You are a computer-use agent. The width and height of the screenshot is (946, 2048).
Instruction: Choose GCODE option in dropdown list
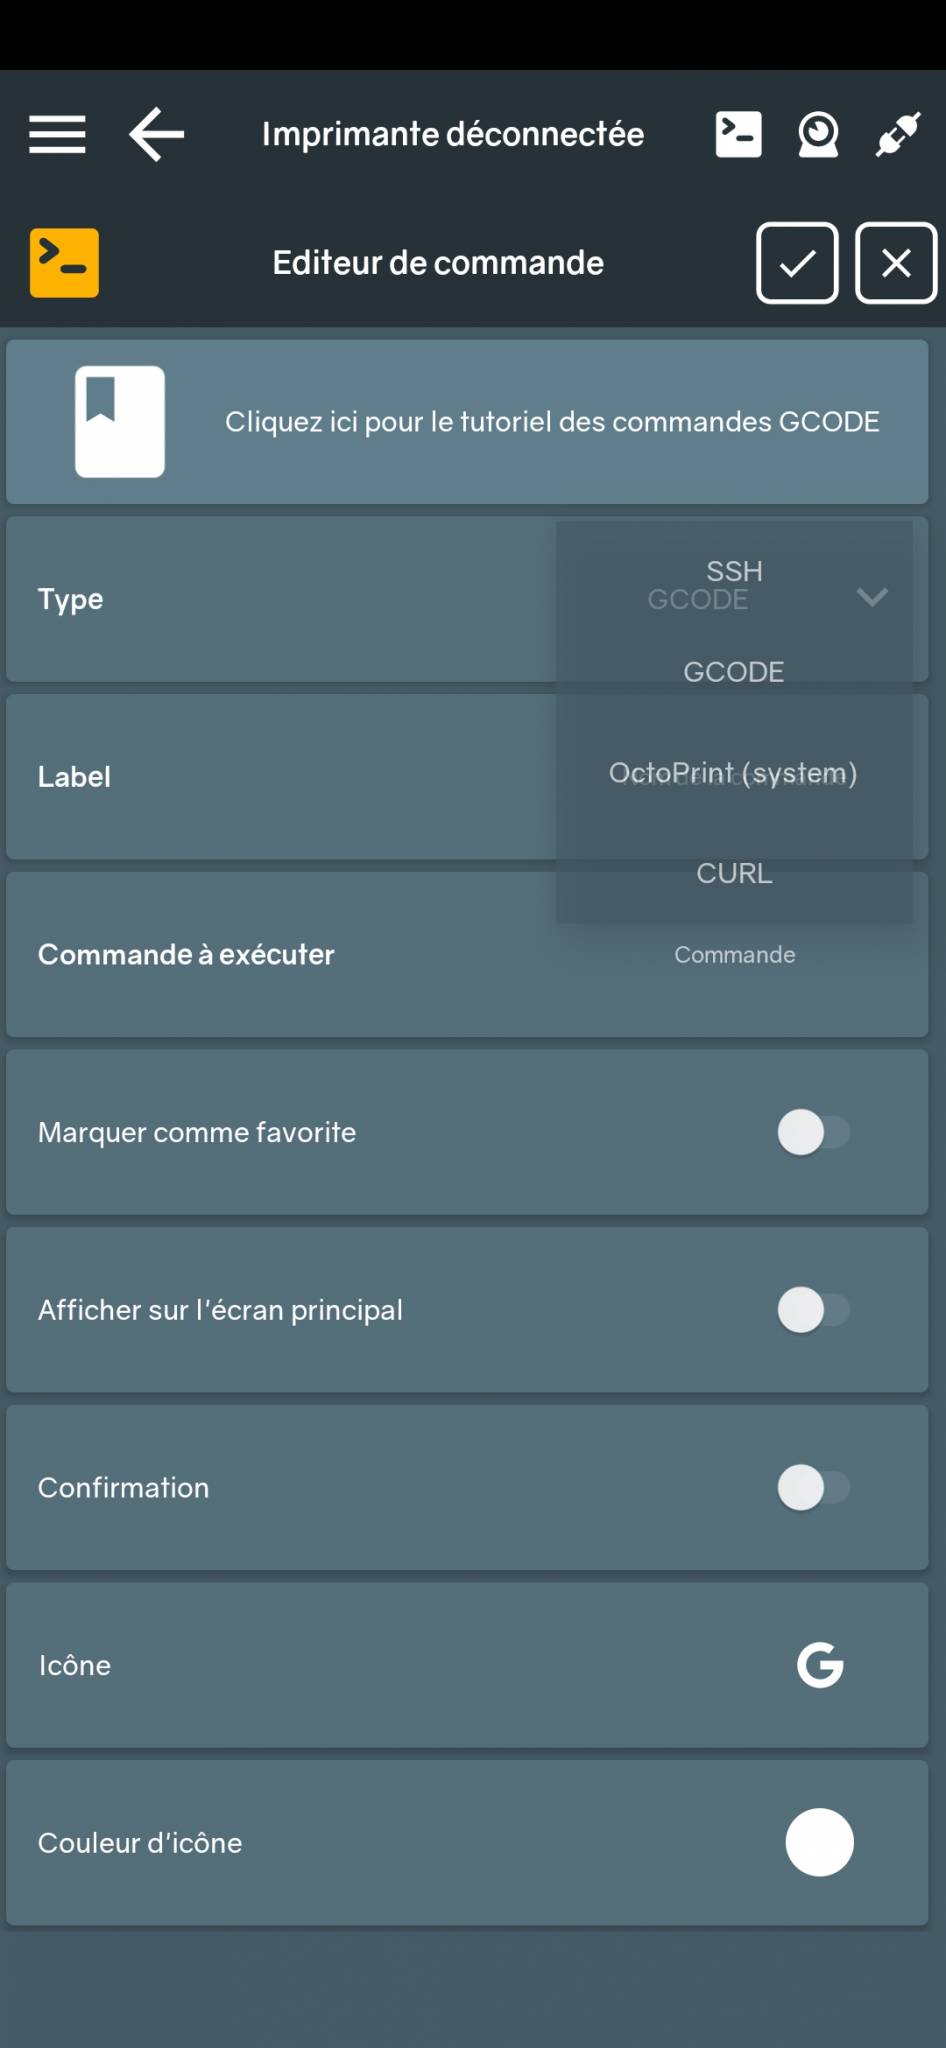(734, 672)
